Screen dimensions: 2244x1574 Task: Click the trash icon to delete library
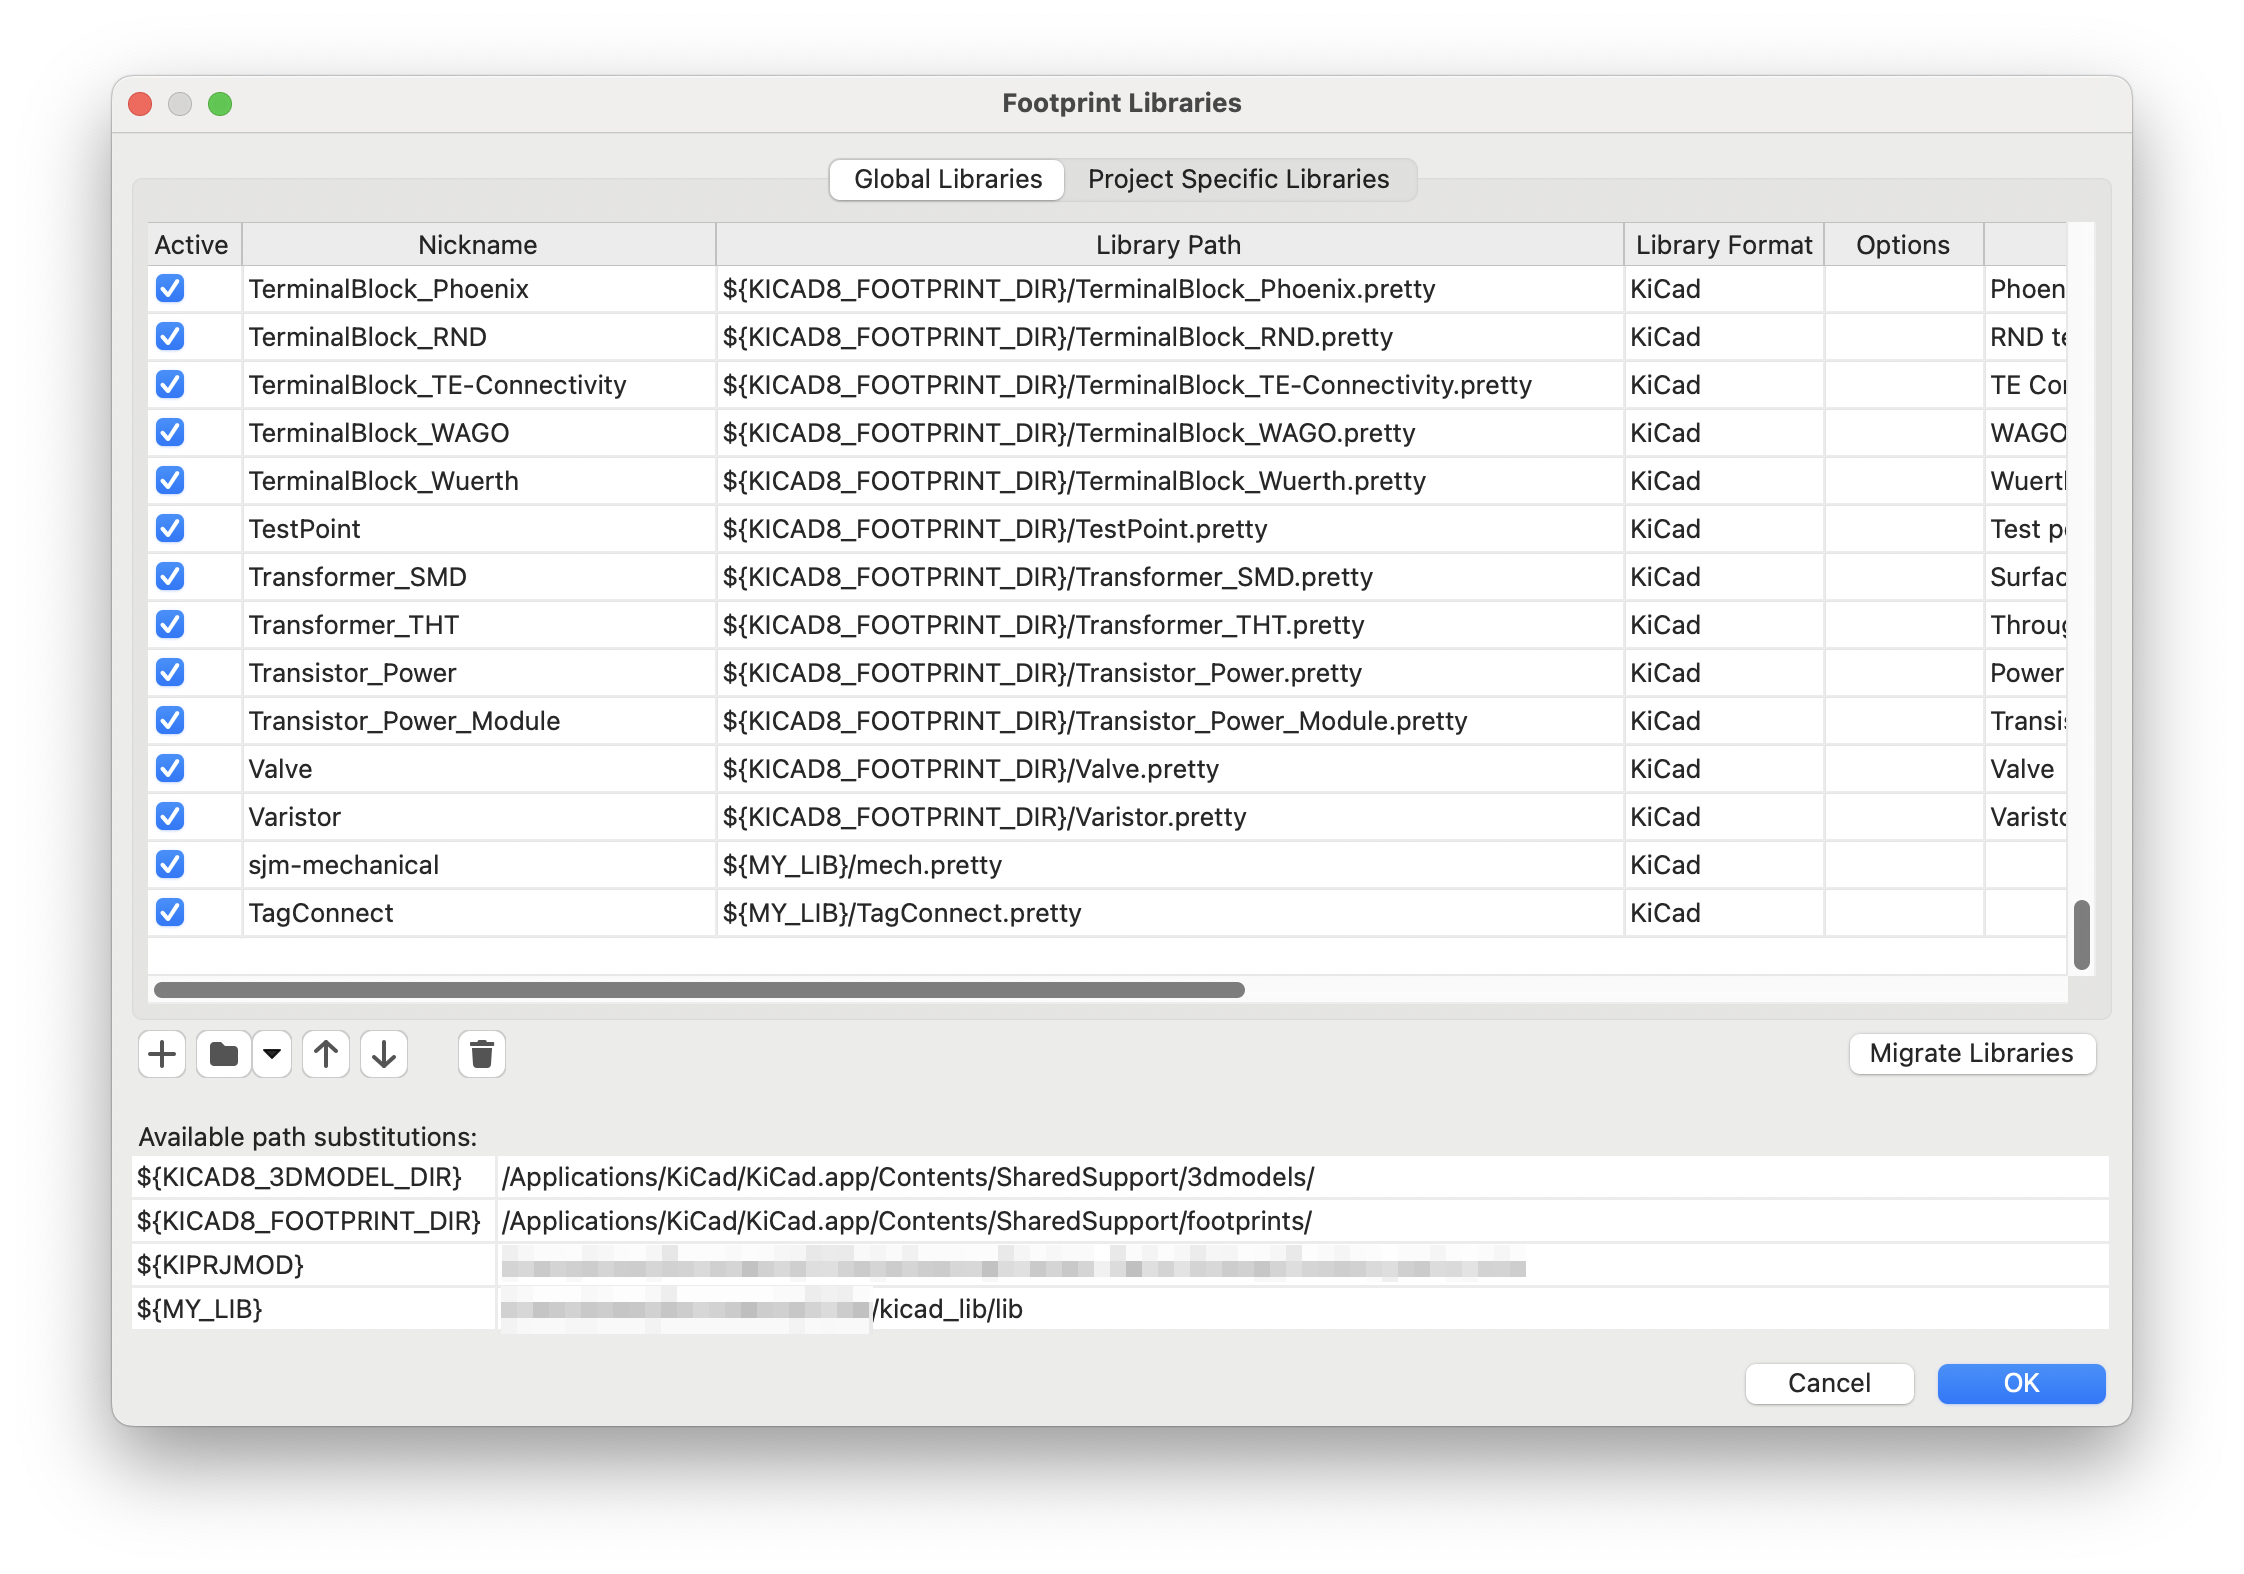tap(482, 1054)
